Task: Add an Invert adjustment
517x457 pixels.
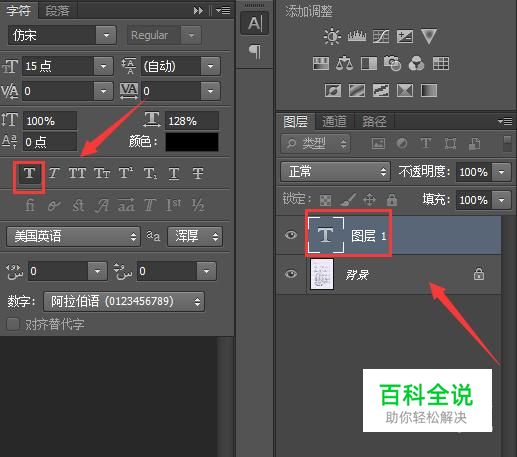Action: [333, 90]
